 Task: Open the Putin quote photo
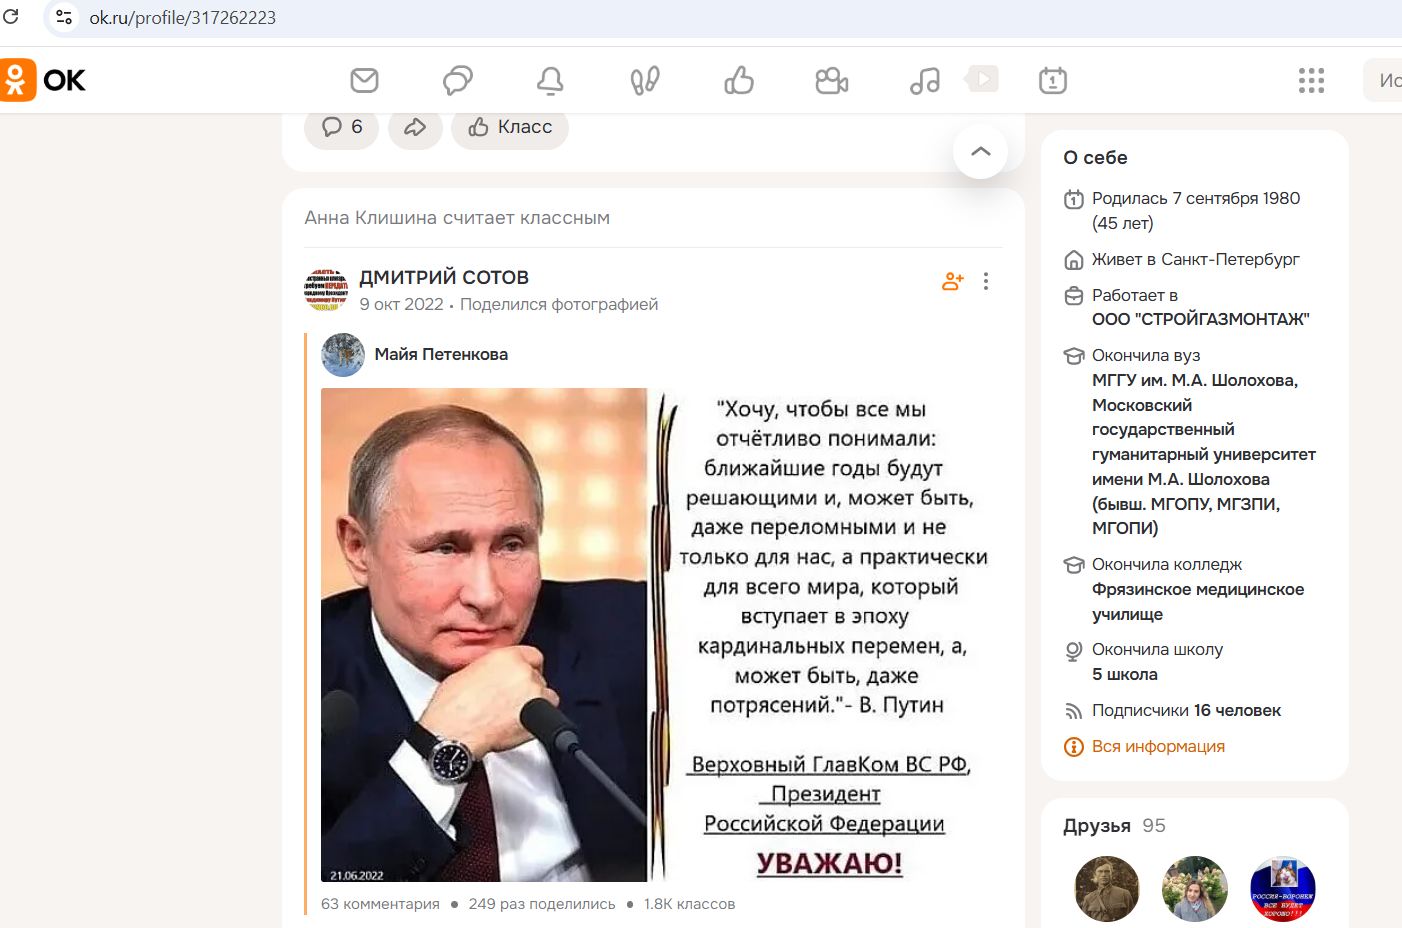655,634
